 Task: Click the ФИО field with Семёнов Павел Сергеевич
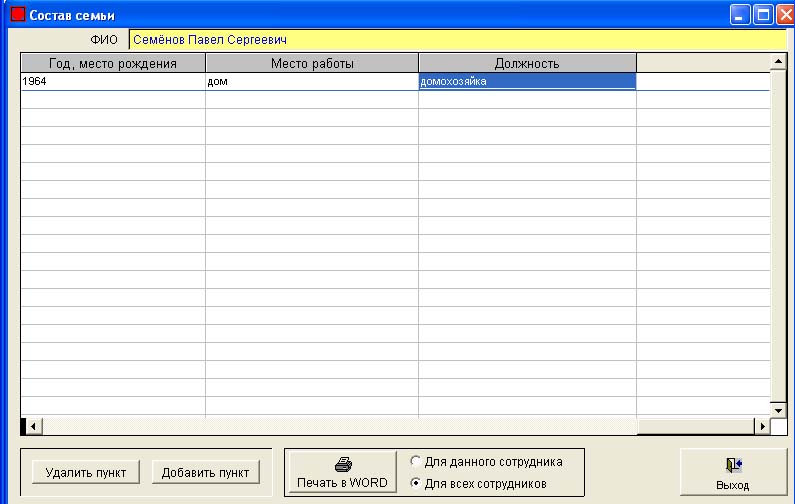pos(458,40)
